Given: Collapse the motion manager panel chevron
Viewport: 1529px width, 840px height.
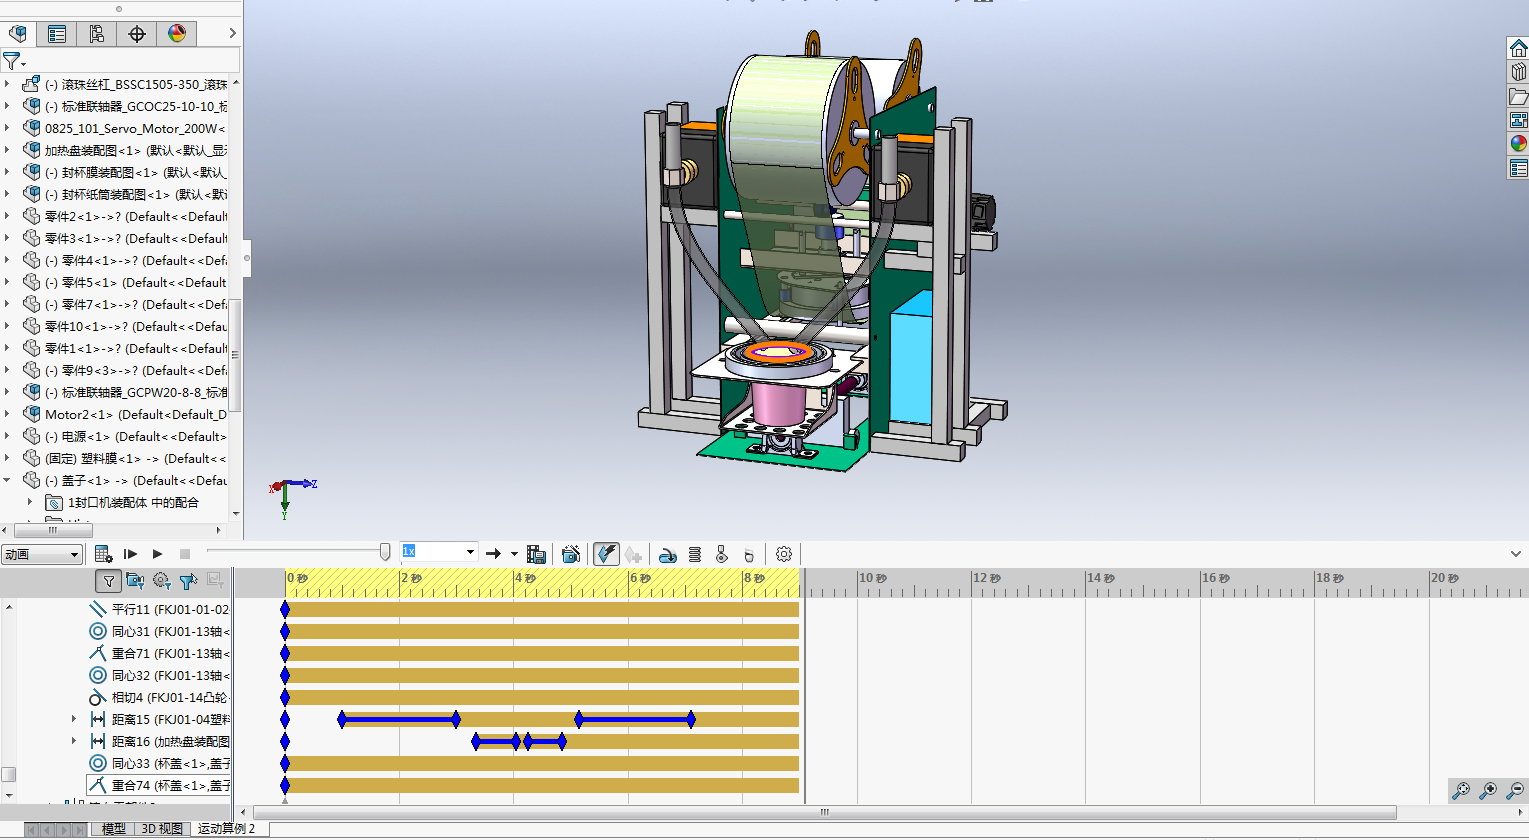Looking at the screenshot, I should (1516, 554).
